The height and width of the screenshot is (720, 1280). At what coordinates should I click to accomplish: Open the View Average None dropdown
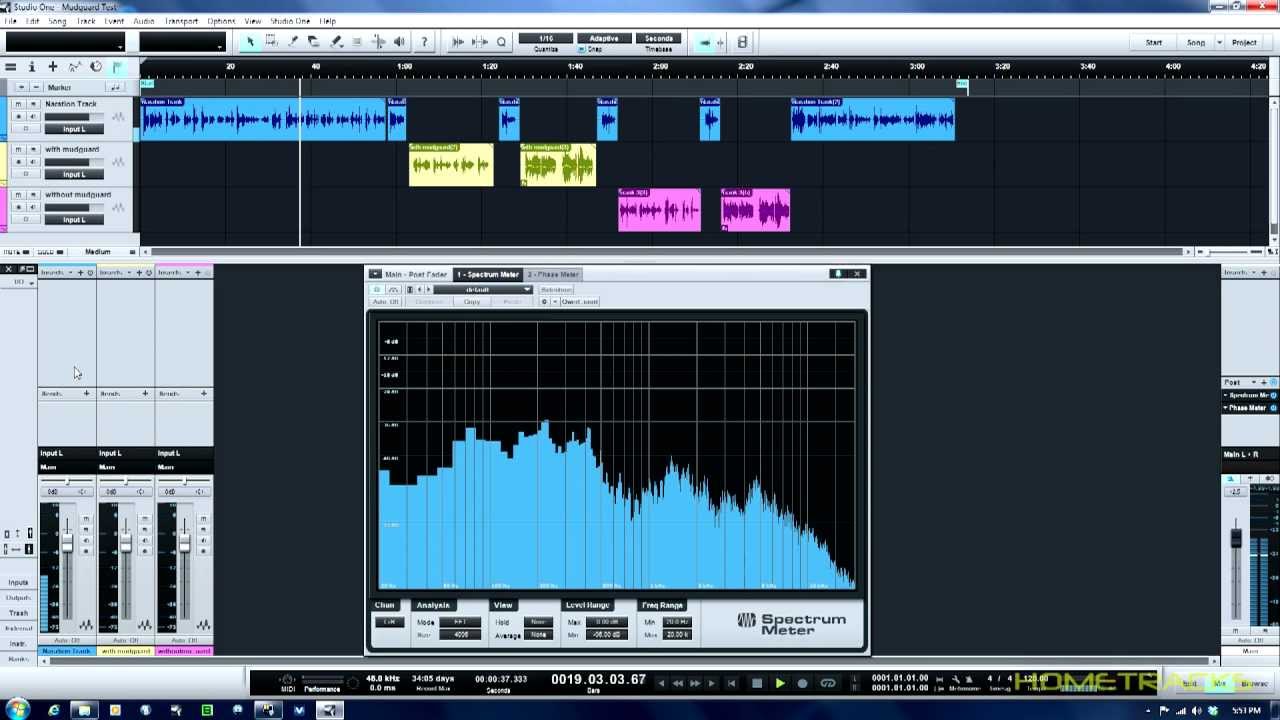click(x=538, y=635)
